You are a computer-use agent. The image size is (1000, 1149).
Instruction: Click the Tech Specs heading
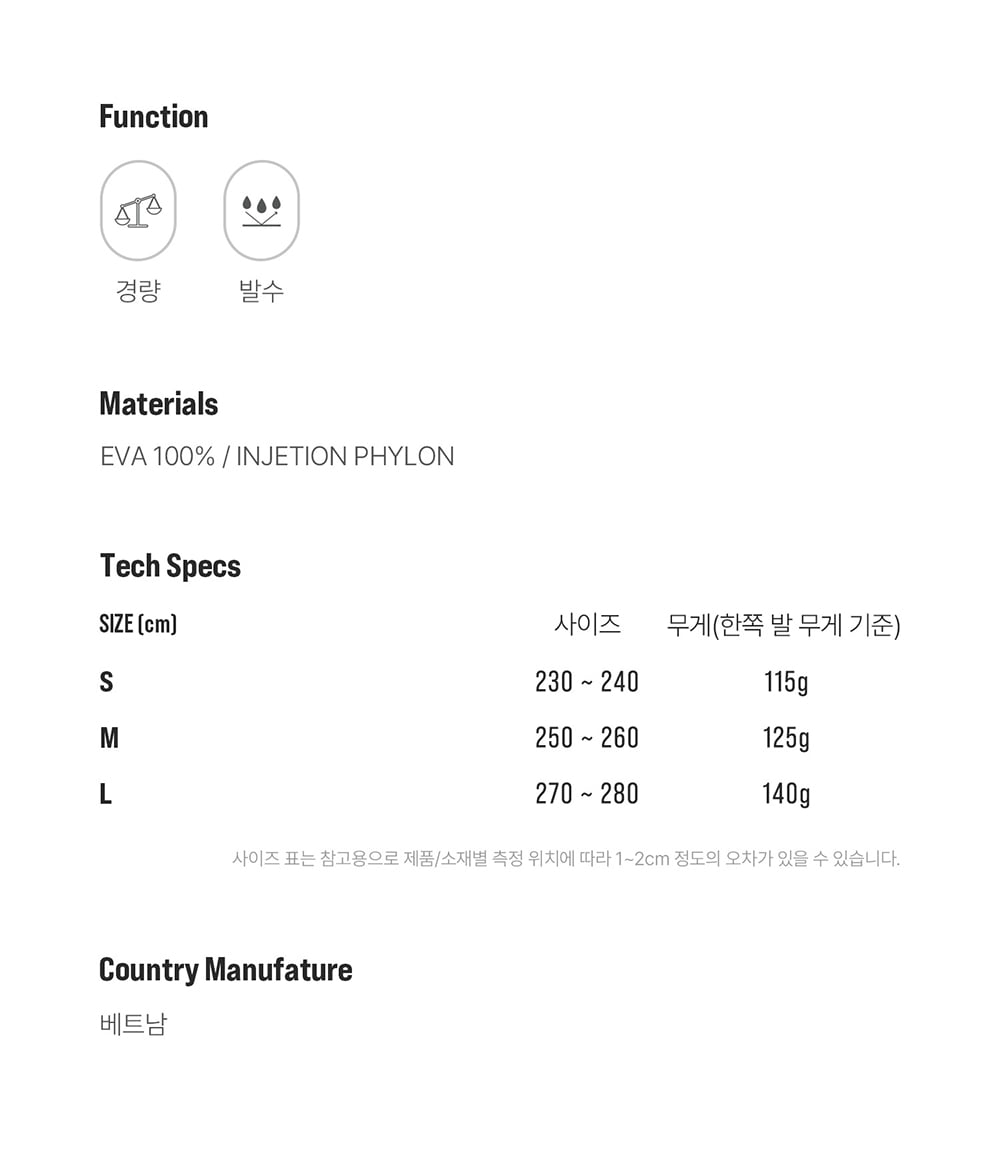point(170,566)
